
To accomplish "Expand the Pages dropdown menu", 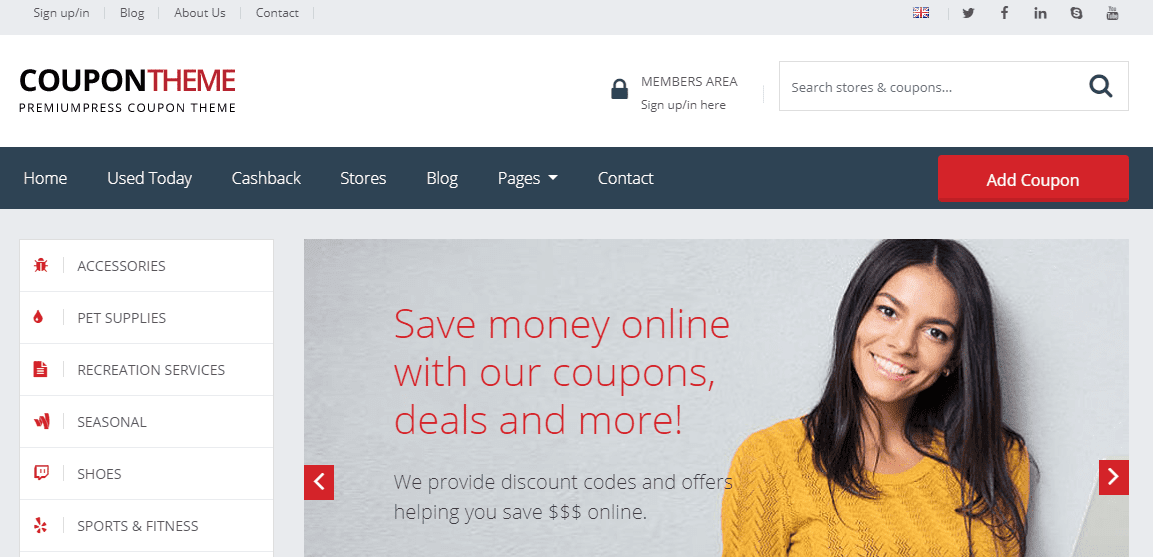I will click(527, 178).
